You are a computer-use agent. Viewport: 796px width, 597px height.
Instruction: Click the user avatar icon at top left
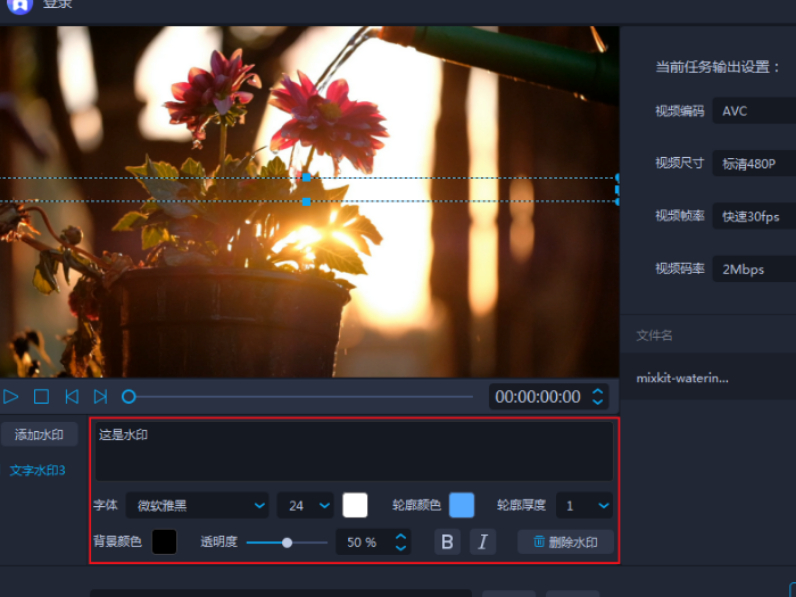coord(20,6)
